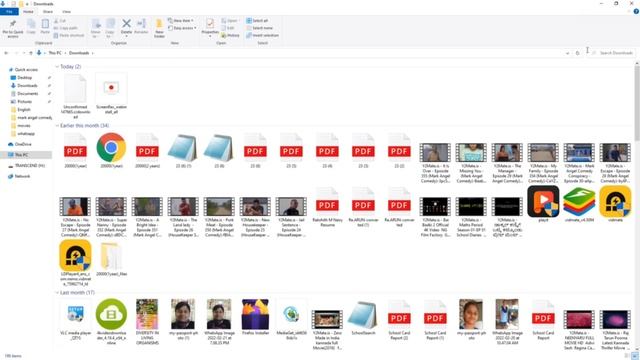Select the English folder in sidebar
This screenshot has width=640, height=360.
coord(24,110)
